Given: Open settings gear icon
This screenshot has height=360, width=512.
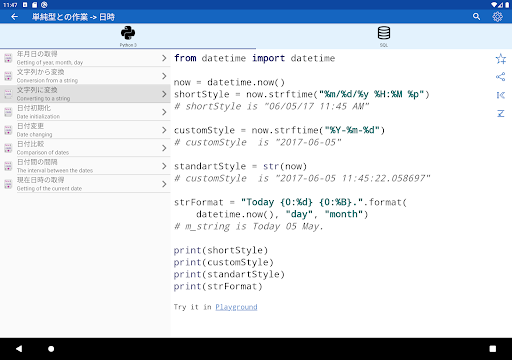Looking at the screenshot, I should point(497,17).
